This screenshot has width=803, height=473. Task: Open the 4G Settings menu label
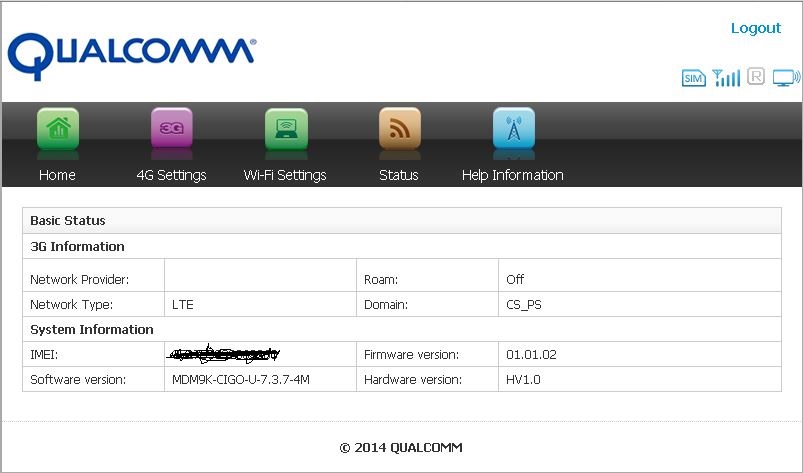[x=172, y=175]
